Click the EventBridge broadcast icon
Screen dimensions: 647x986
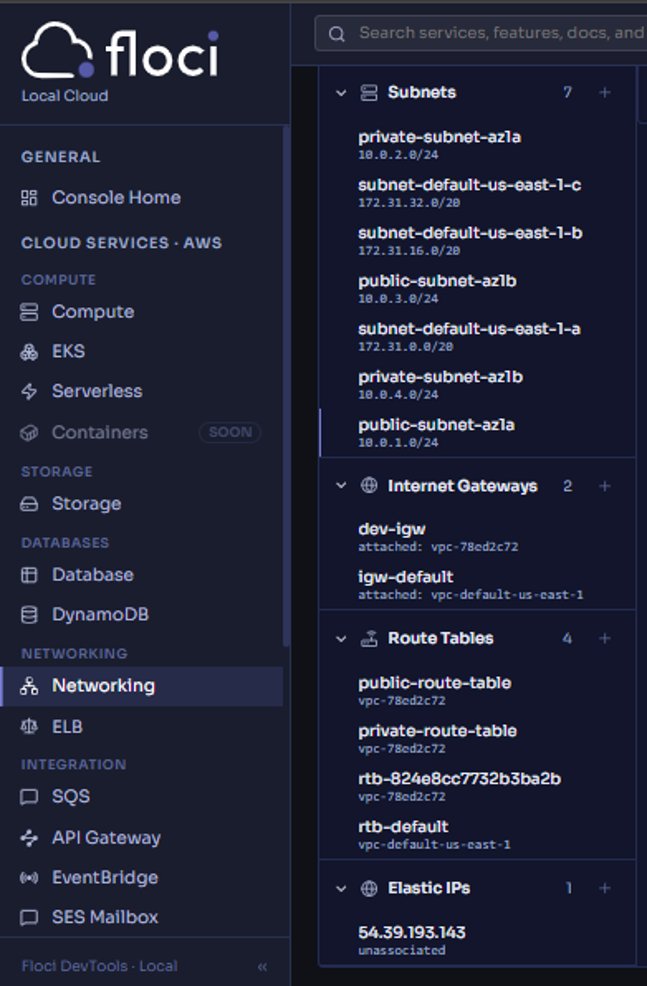click(29, 878)
